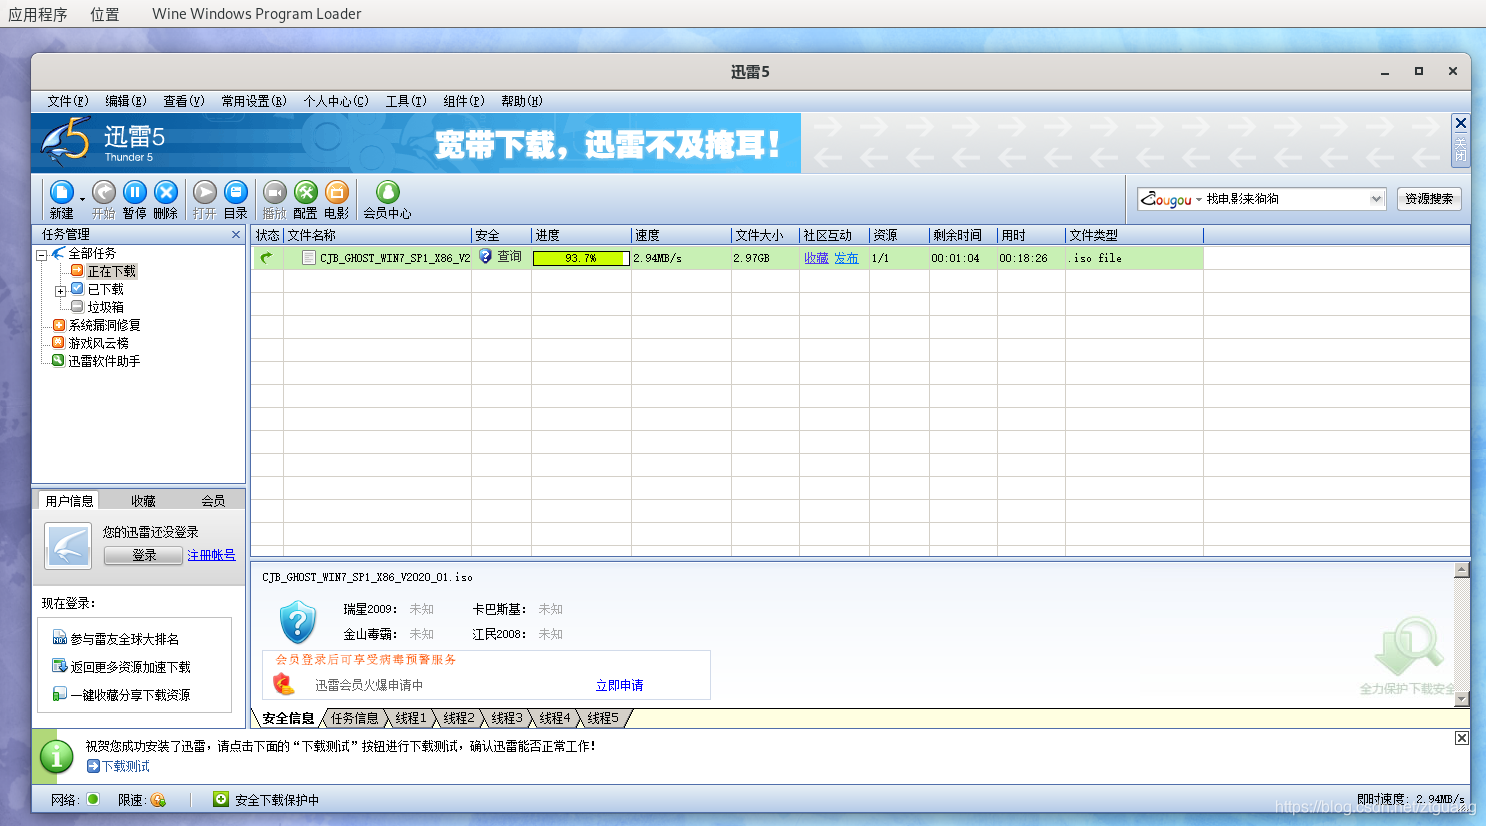Image resolution: width=1486 pixels, height=826 pixels.
Task: Switch to the 任务信息 tab
Action: coord(354,718)
